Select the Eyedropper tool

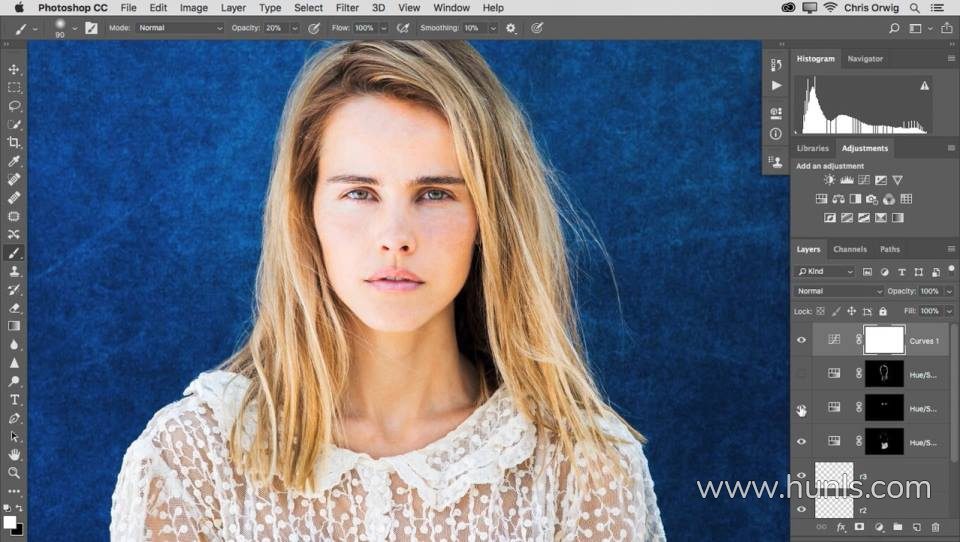[13, 161]
